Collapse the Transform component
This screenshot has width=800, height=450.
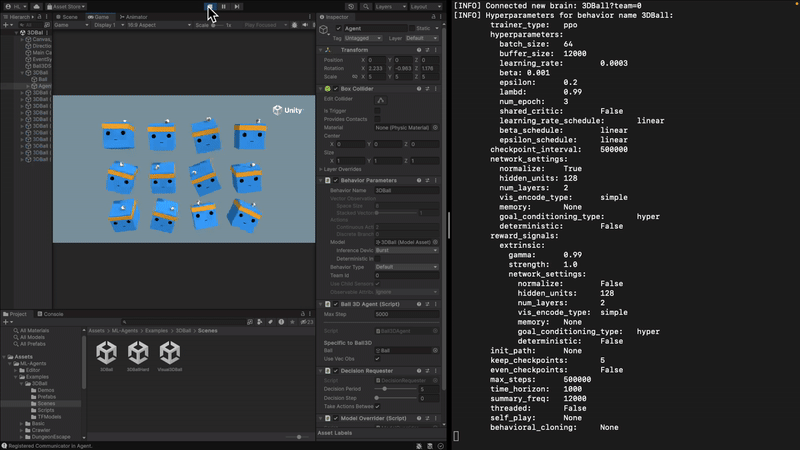click(x=321, y=50)
